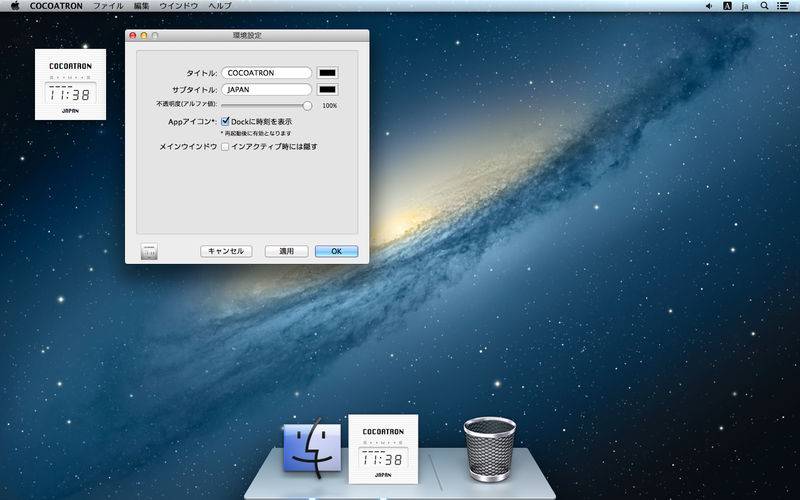Screen dimensions: 800x500
Task: Click the small clock icon in preferences footer
Action: [x=149, y=251]
